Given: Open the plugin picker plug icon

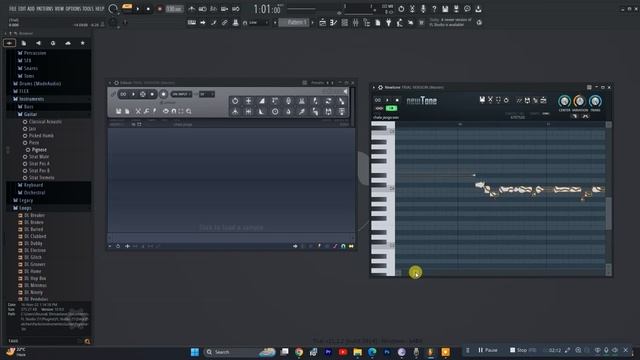Looking at the screenshot, I should tap(389, 22).
